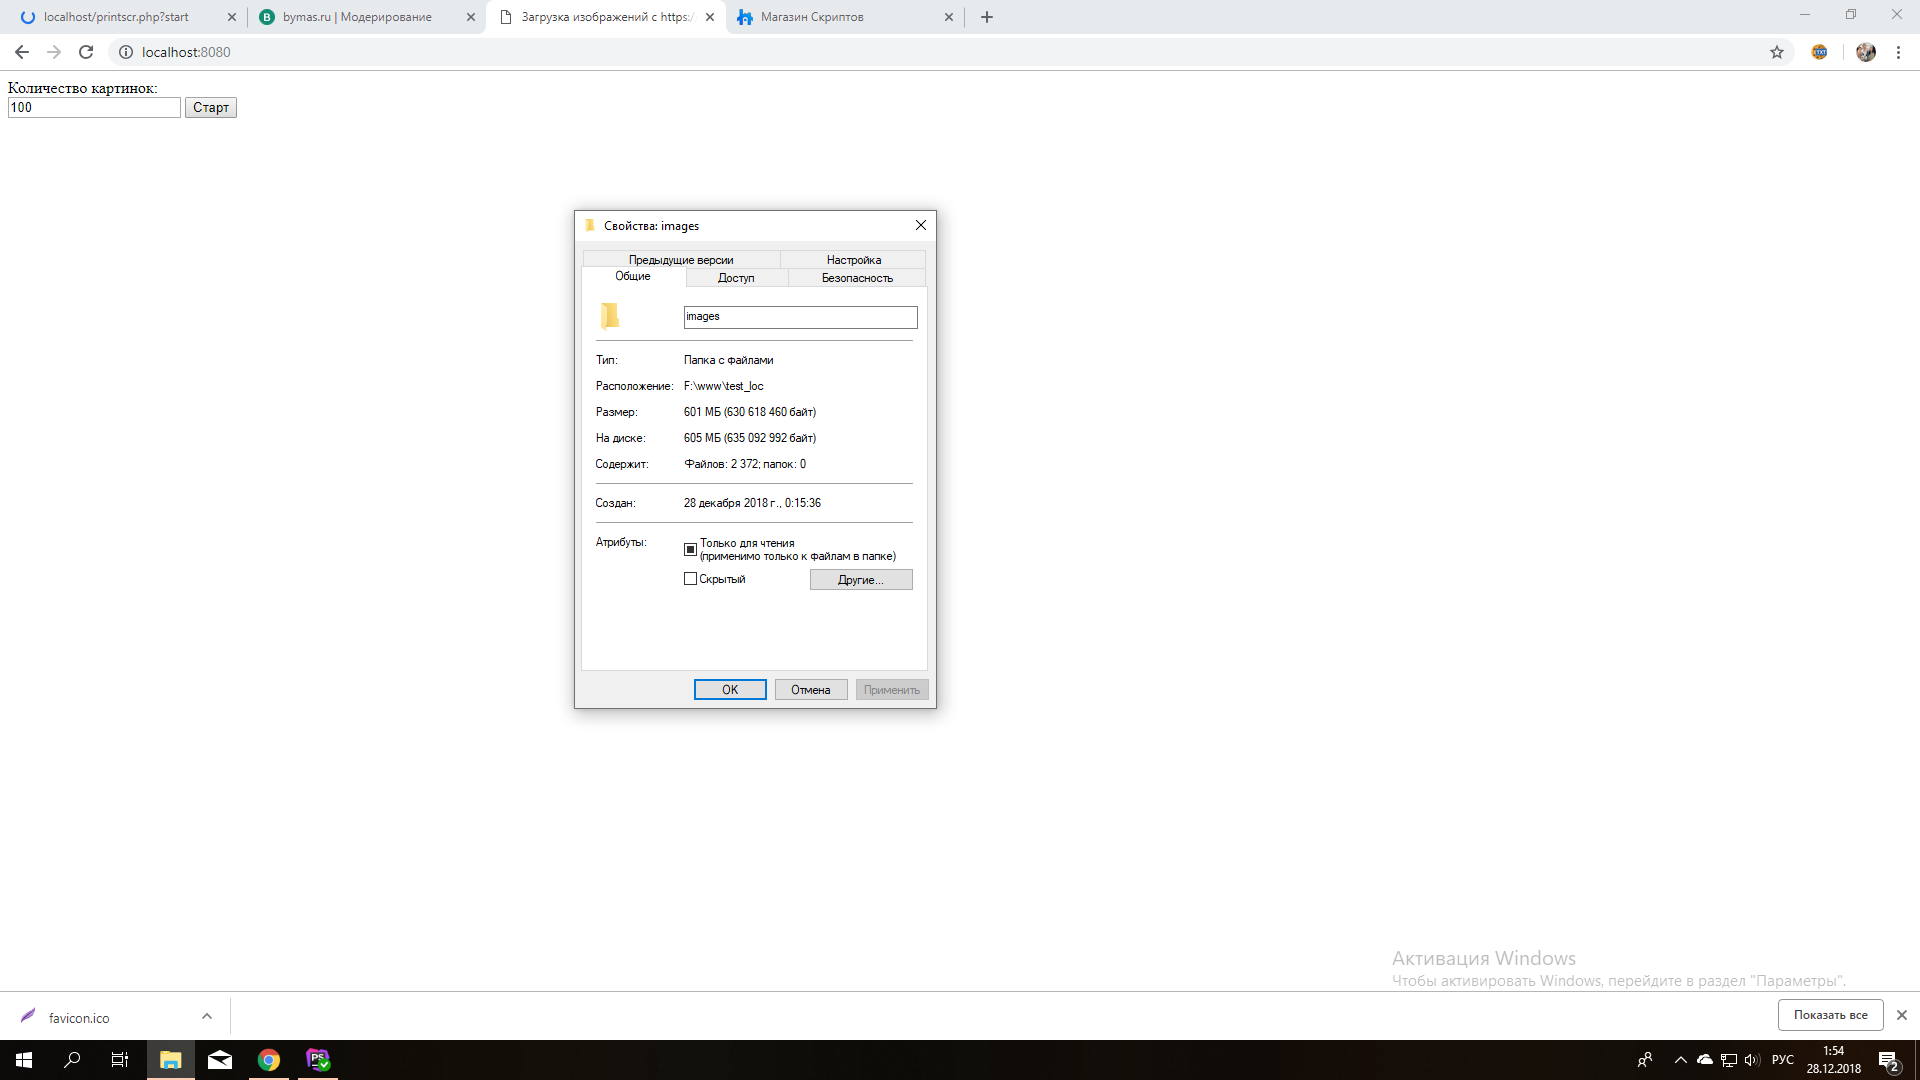1920x1080 pixels.
Task: Click the site information icon
Action: point(126,52)
